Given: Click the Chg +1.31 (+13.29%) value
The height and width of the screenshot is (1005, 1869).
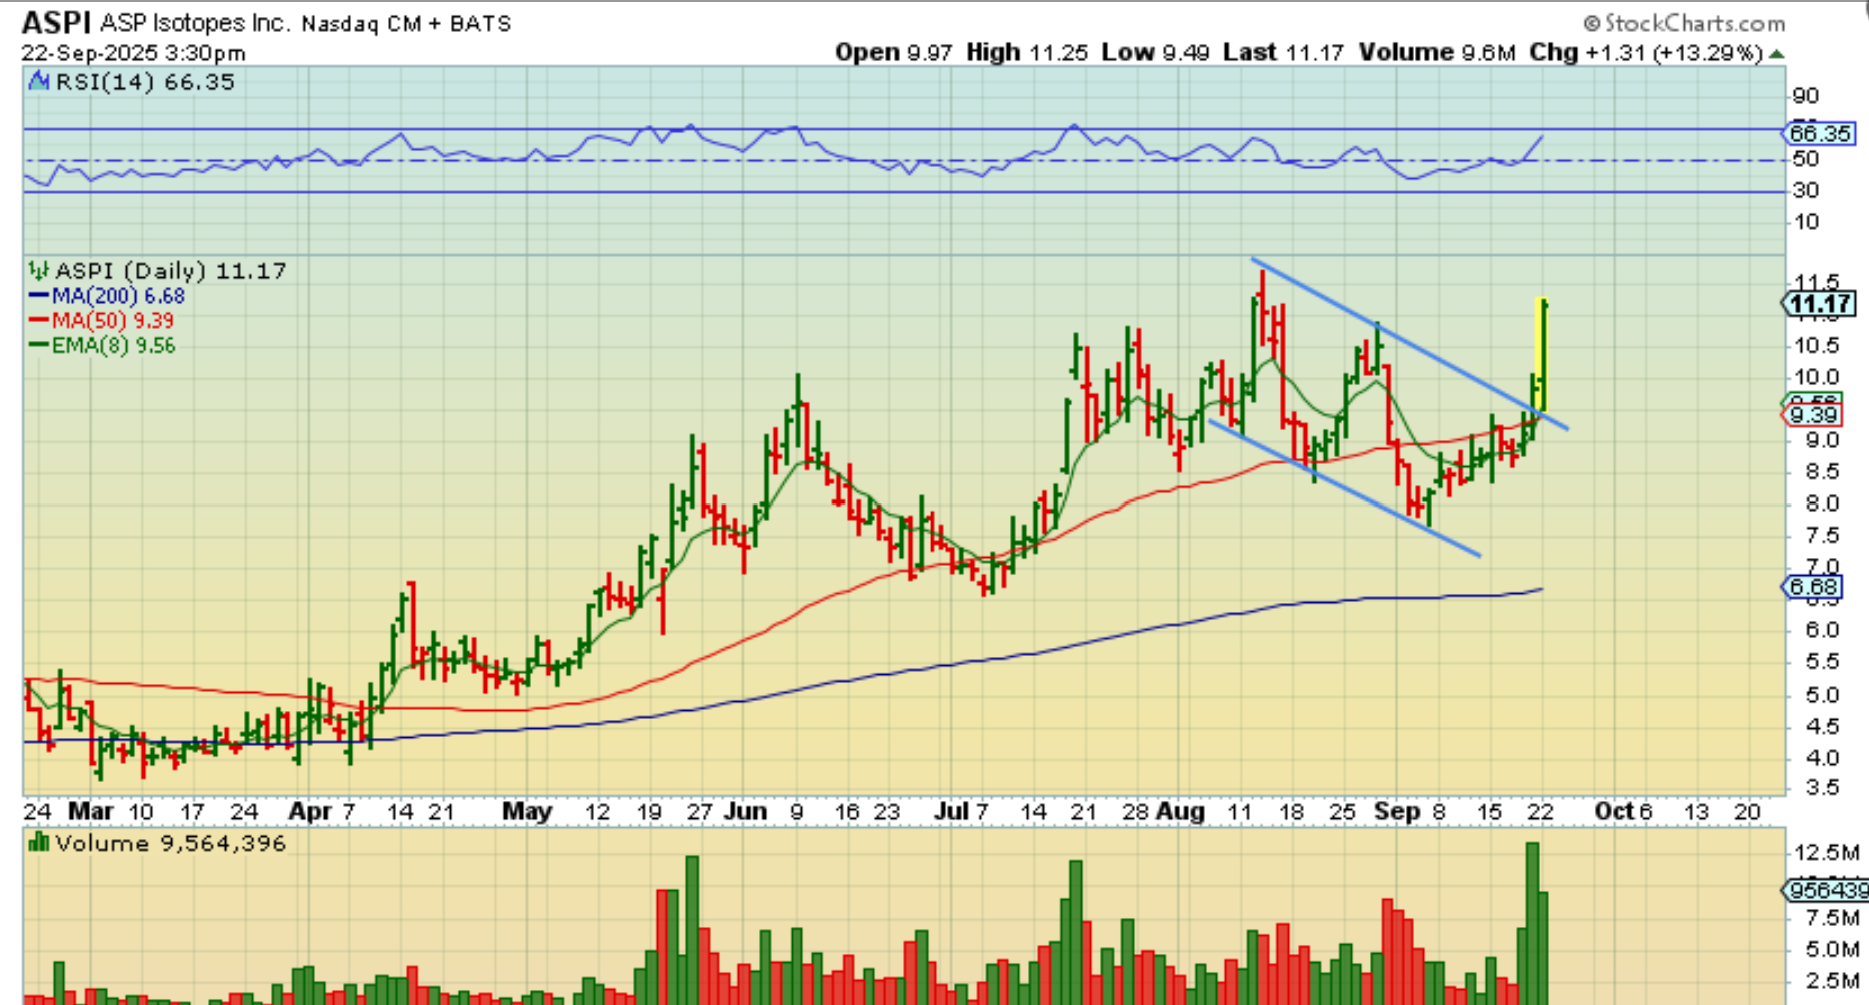Looking at the screenshot, I should coord(1646,52).
